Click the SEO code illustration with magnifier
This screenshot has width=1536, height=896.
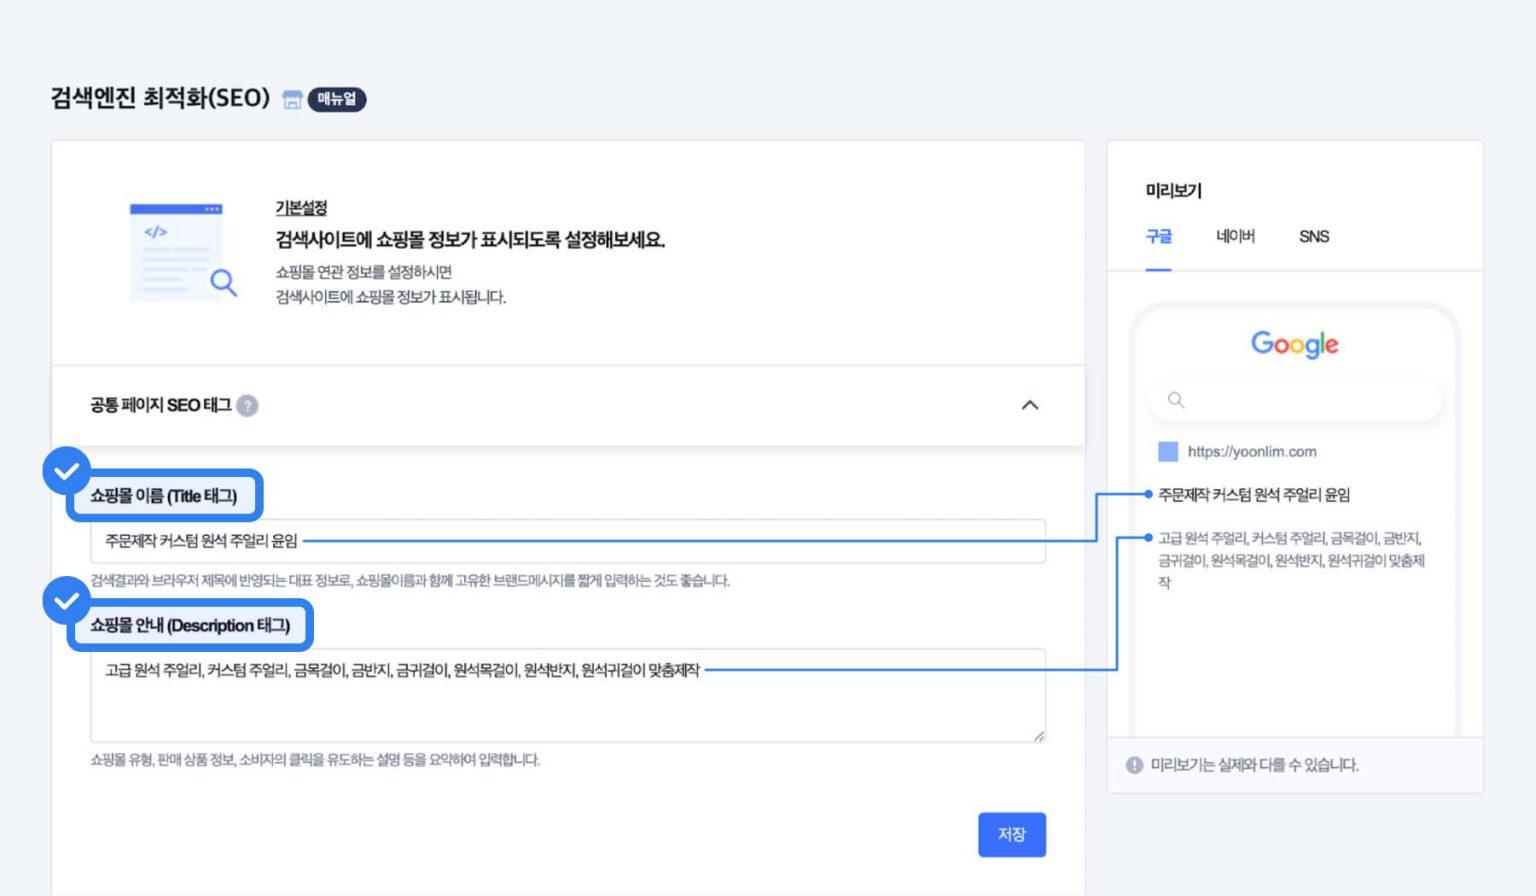182,251
